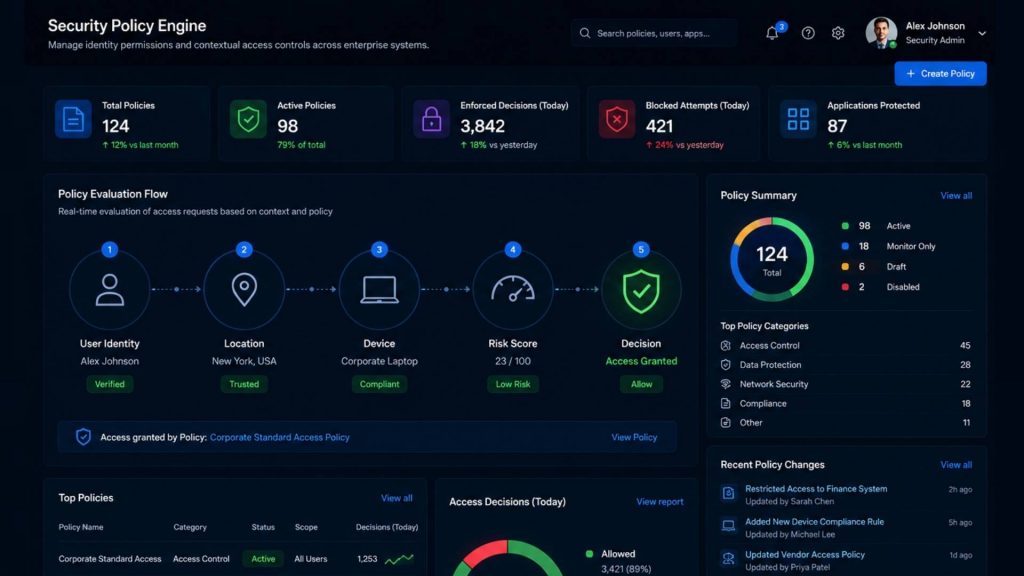Click the Active Policies shield icon
The width and height of the screenshot is (1024, 576).
coord(248,119)
